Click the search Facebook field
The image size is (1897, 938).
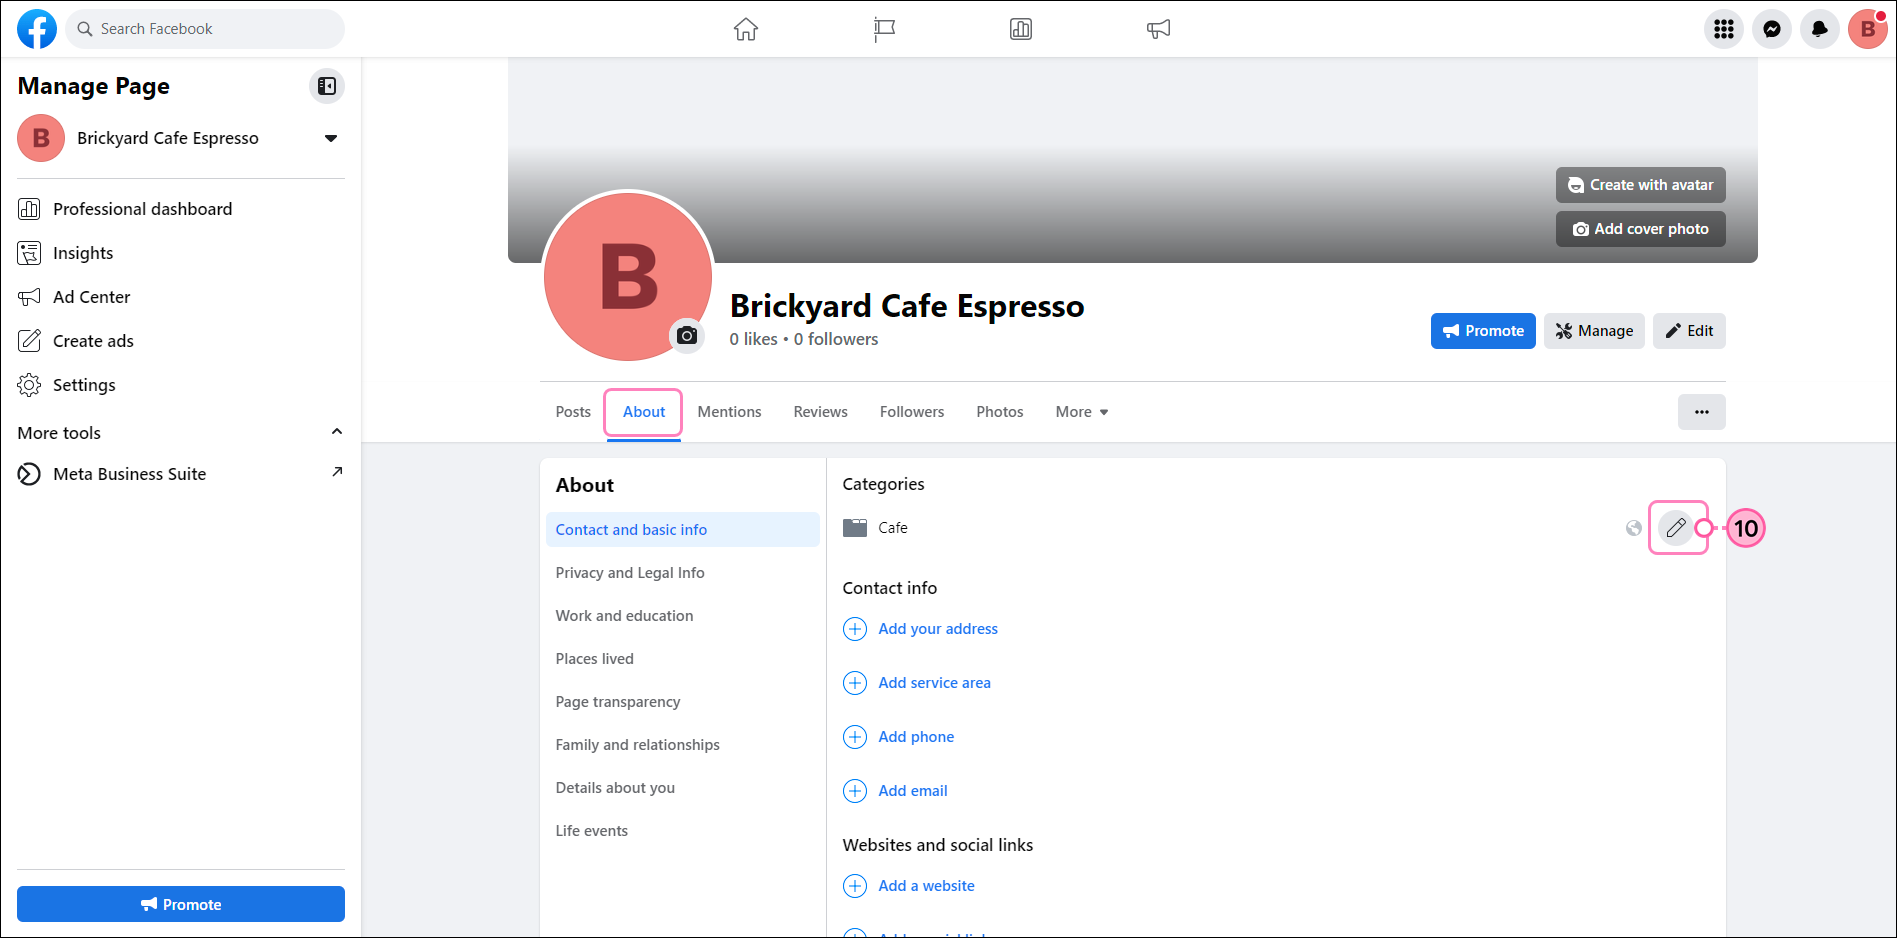pyautogui.click(x=205, y=29)
